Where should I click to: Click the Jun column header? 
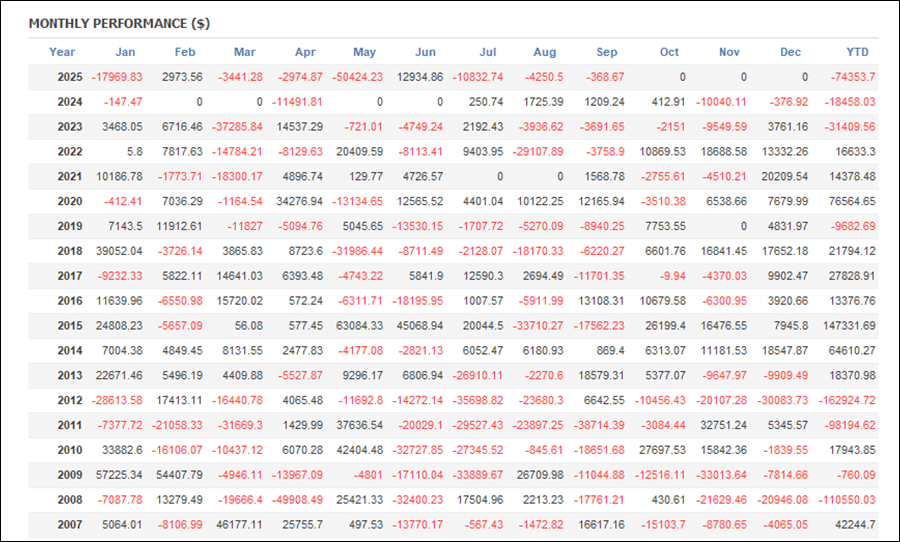click(x=425, y=52)
